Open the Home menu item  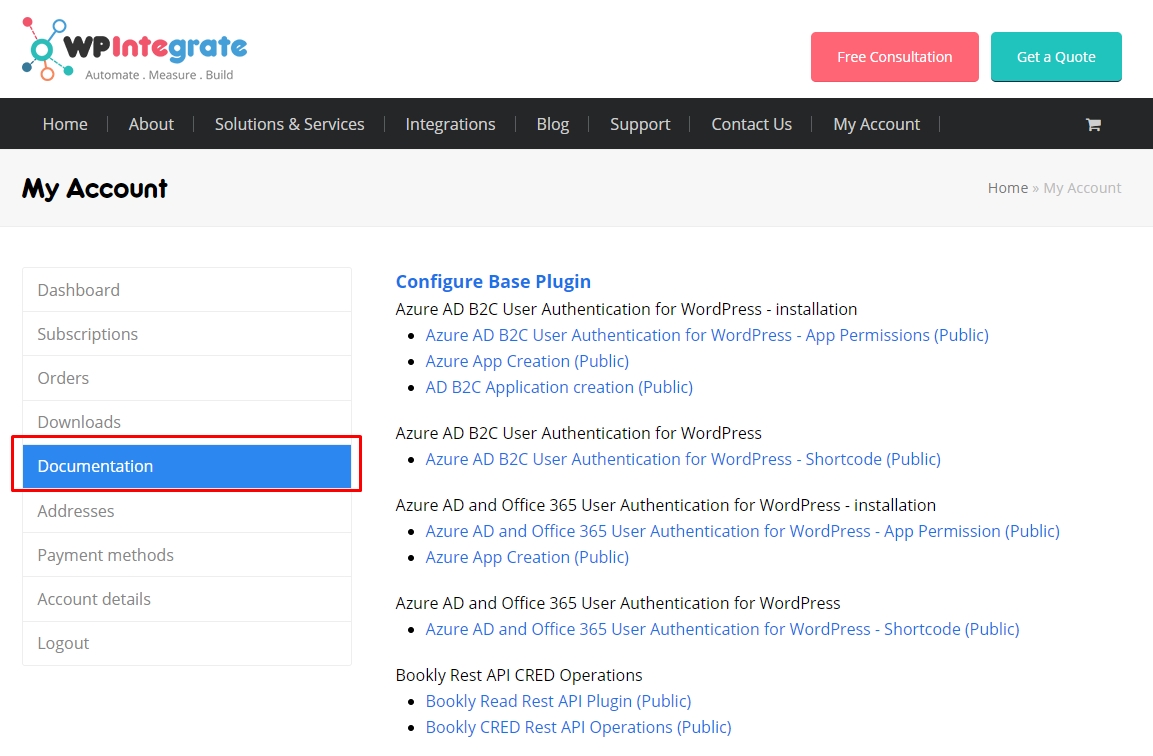[65, 124]
